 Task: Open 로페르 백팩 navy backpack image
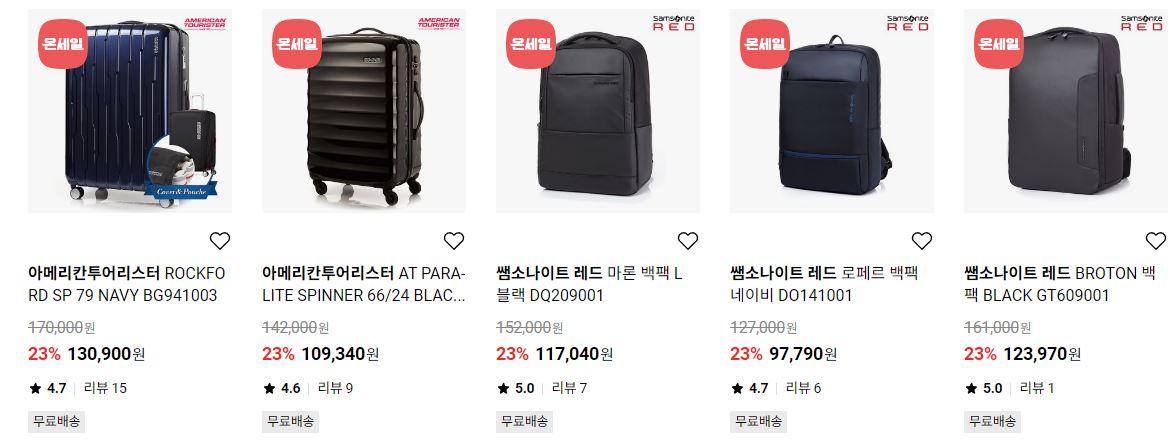pyautogui.click(x=832, y=111)
